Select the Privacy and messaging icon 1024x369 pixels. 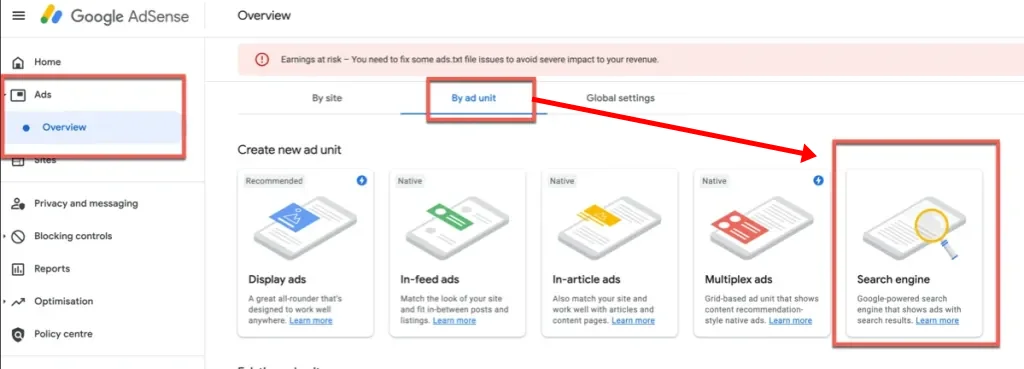click(x=18, y=203)
